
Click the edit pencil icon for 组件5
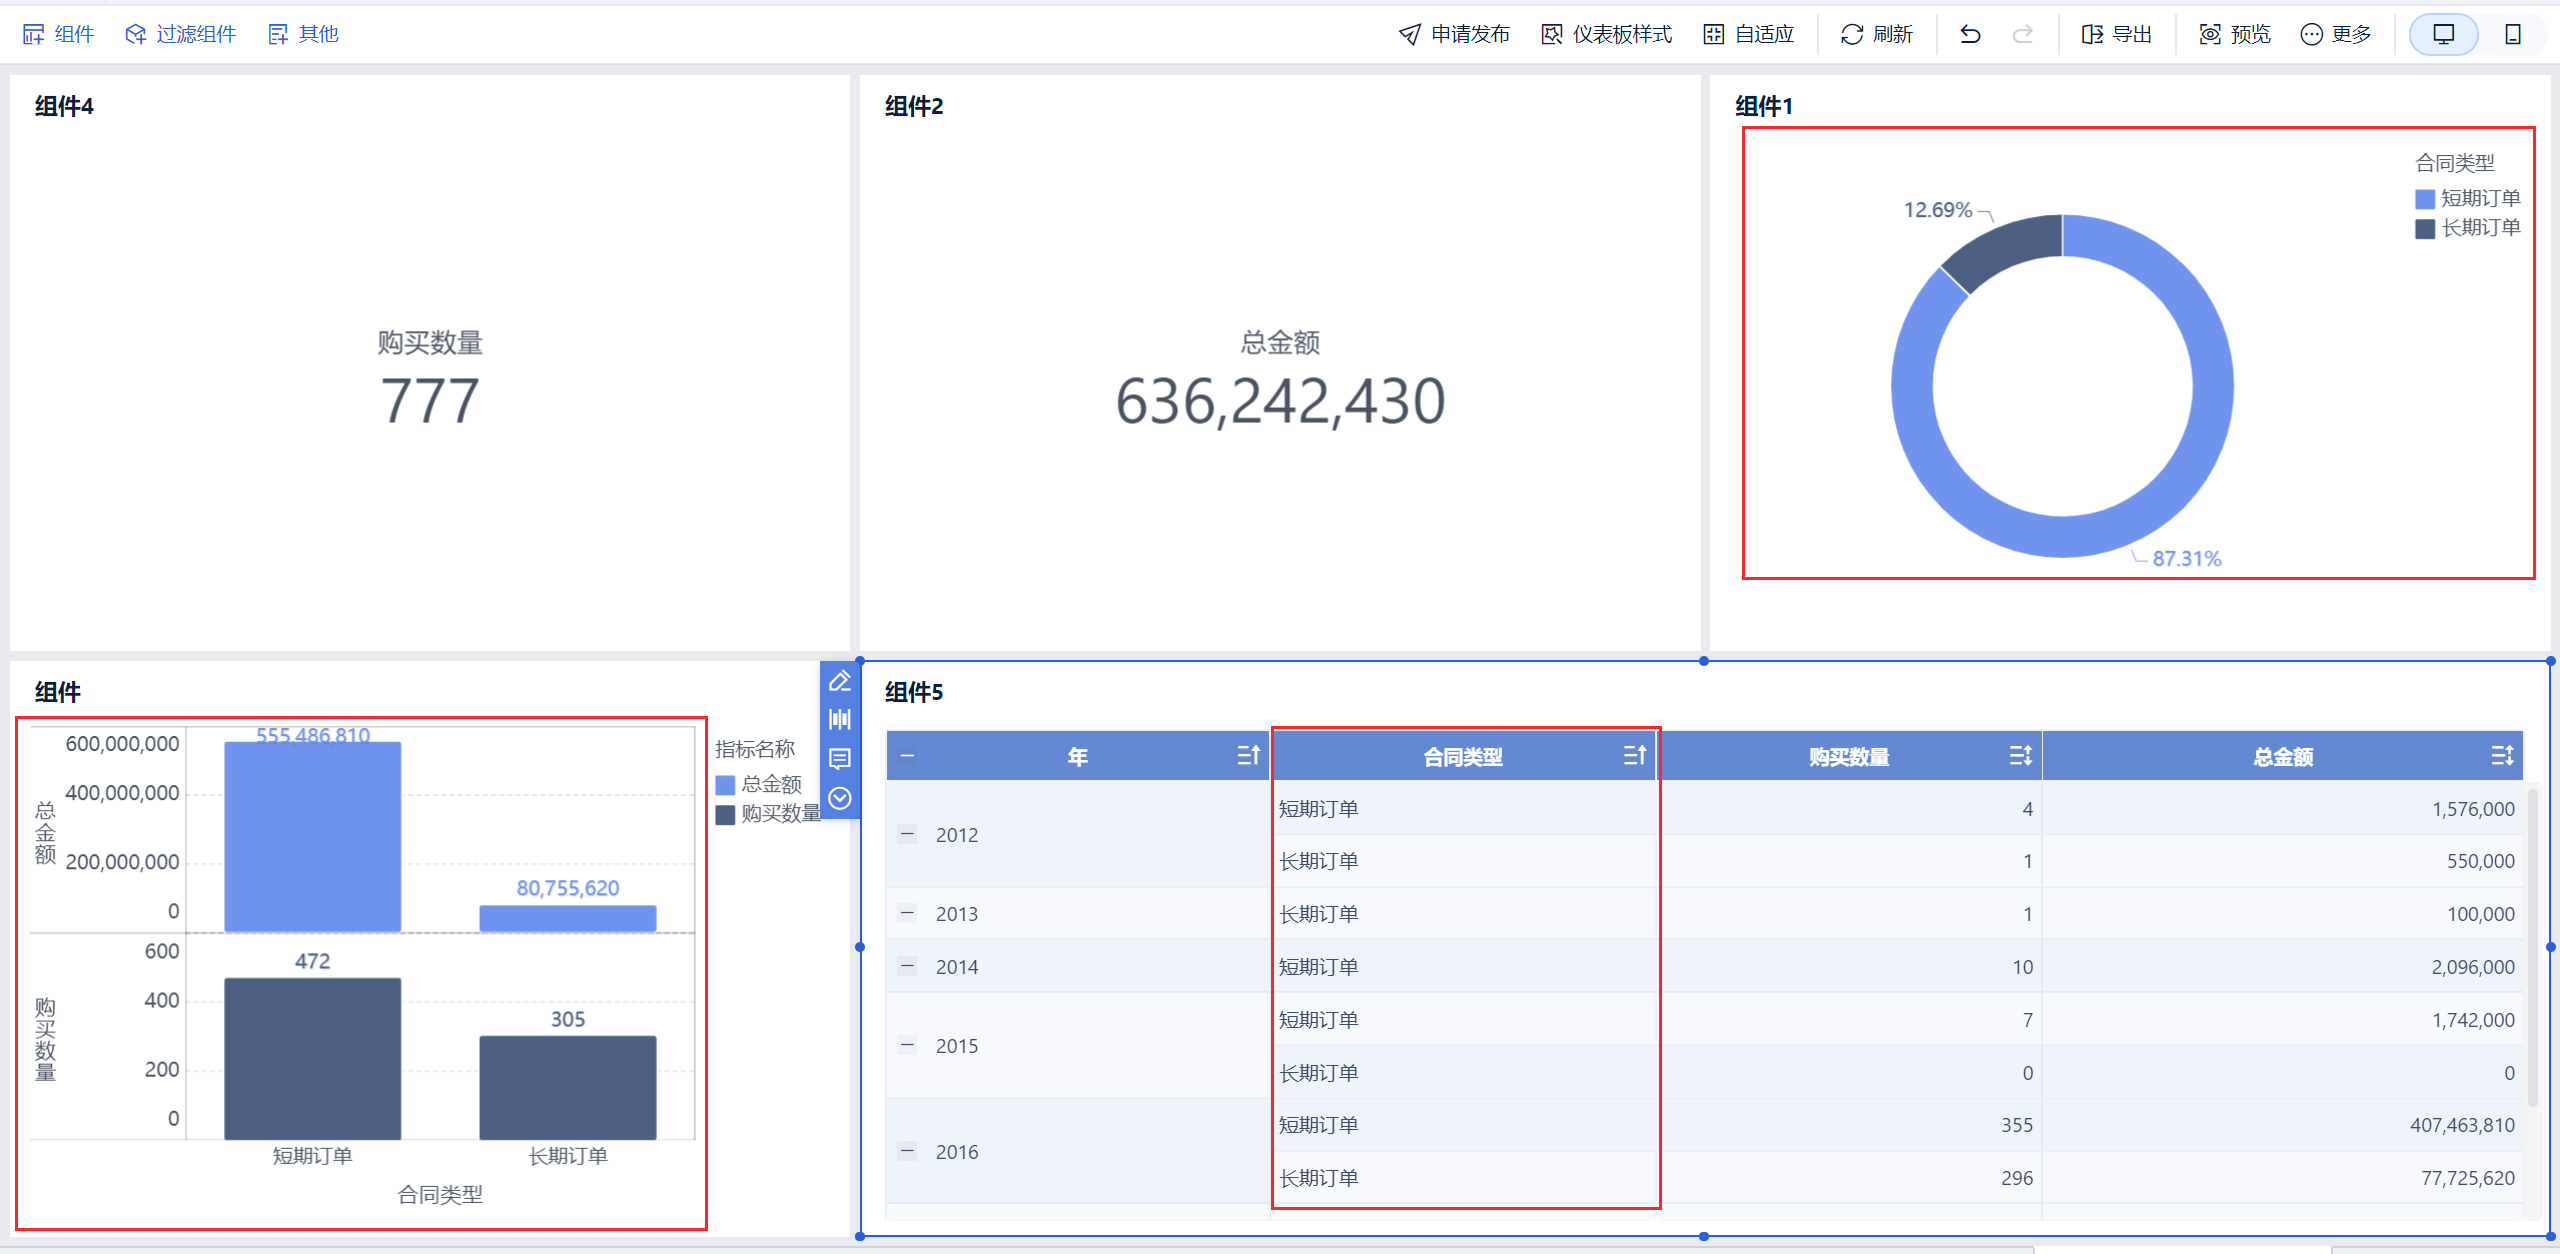[x=840, y=681]
